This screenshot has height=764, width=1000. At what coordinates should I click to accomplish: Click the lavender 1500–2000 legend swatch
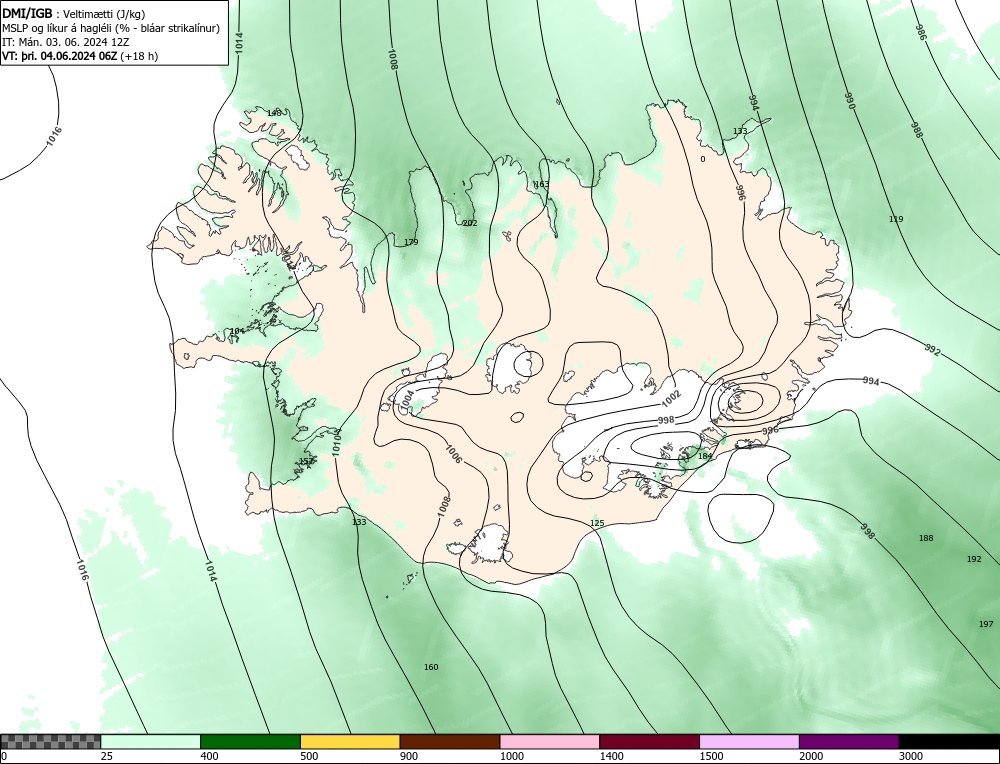pos(749,741)
